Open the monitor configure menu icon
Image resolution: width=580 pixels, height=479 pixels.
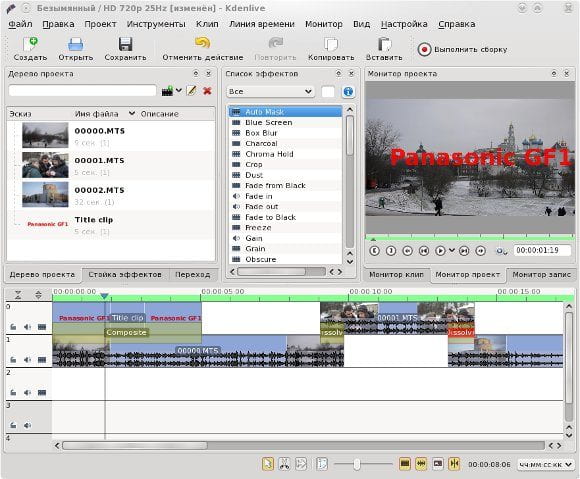pyautogui.click(x=501, y=251)
